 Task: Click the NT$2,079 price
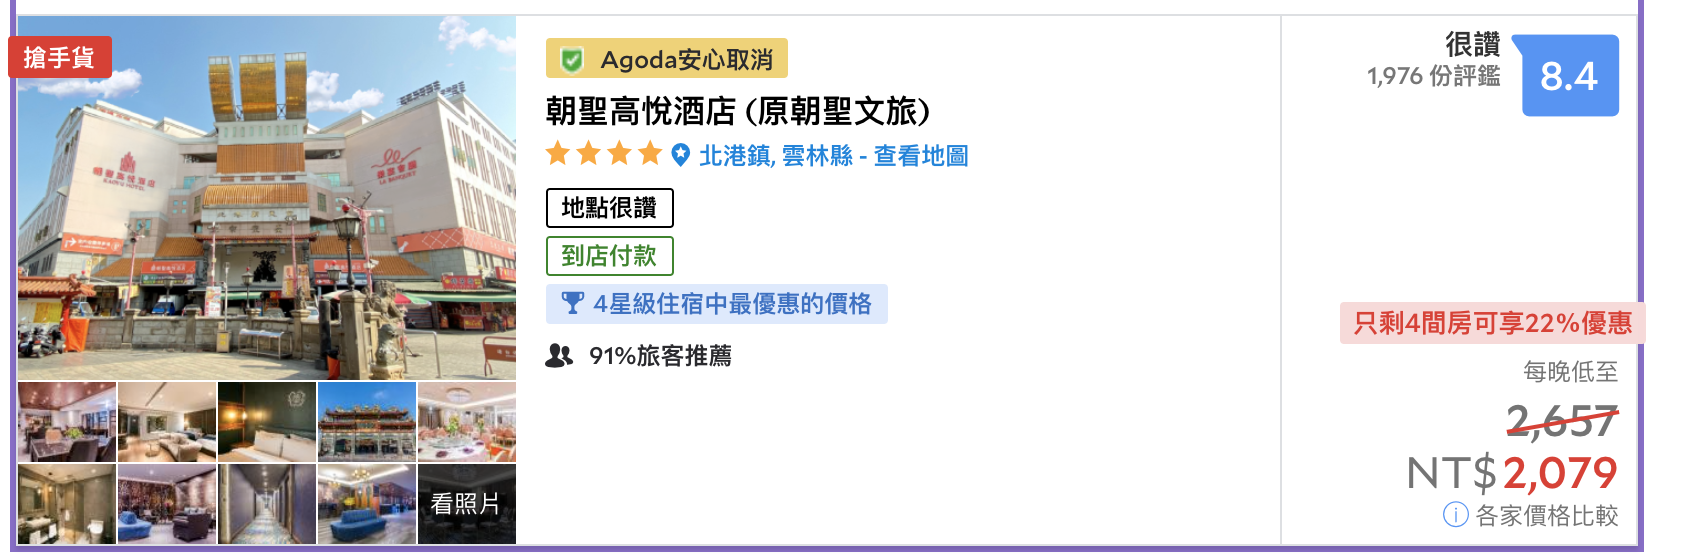1512,473
